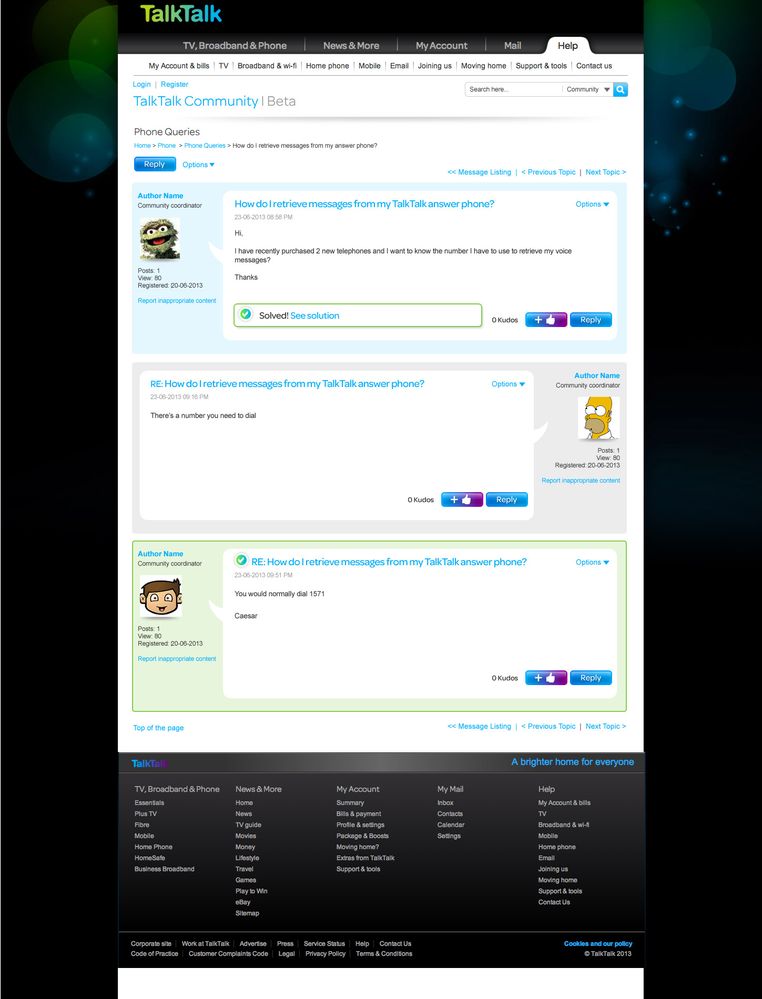Click the search input field
The width and height of the screenshot is (762, 999).
(513, 89)
